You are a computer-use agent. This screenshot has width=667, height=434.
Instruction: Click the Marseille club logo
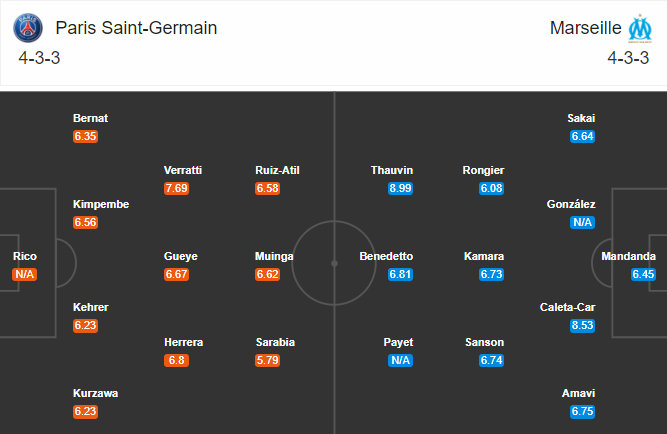[638, 29]
